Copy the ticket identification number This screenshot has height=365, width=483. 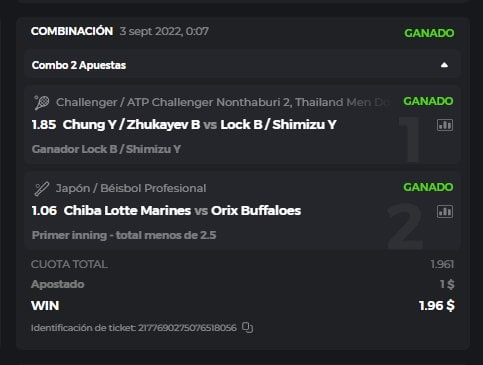tap(247, 328)
